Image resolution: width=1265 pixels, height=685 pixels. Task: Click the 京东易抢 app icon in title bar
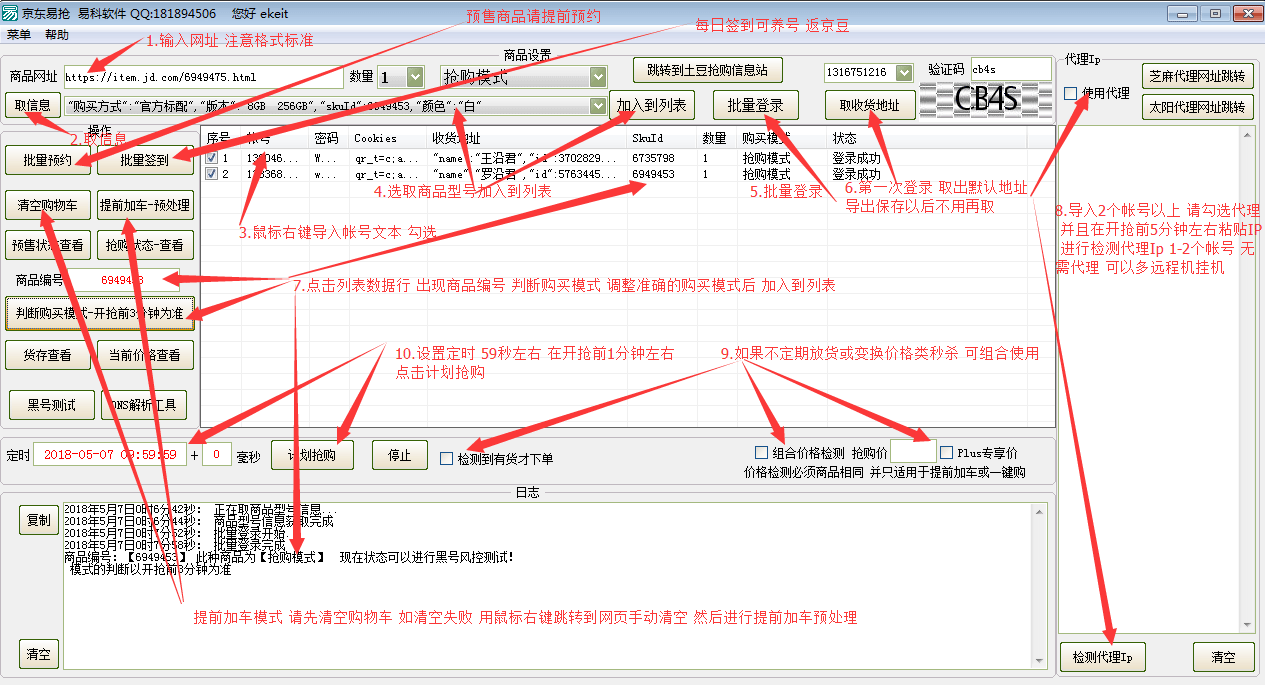tap(11, 14)
